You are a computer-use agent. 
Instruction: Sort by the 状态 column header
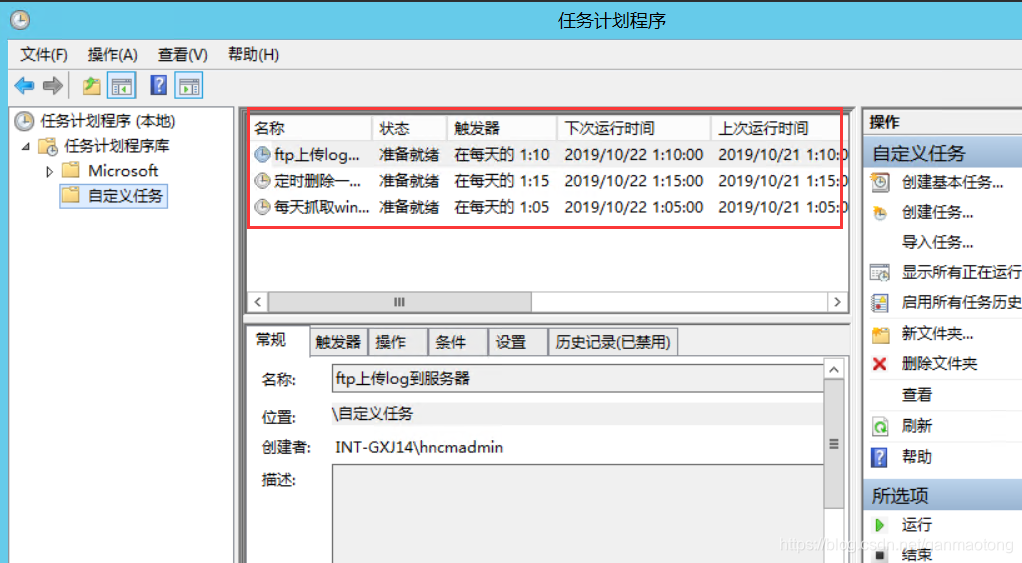(x=409, y=128)
